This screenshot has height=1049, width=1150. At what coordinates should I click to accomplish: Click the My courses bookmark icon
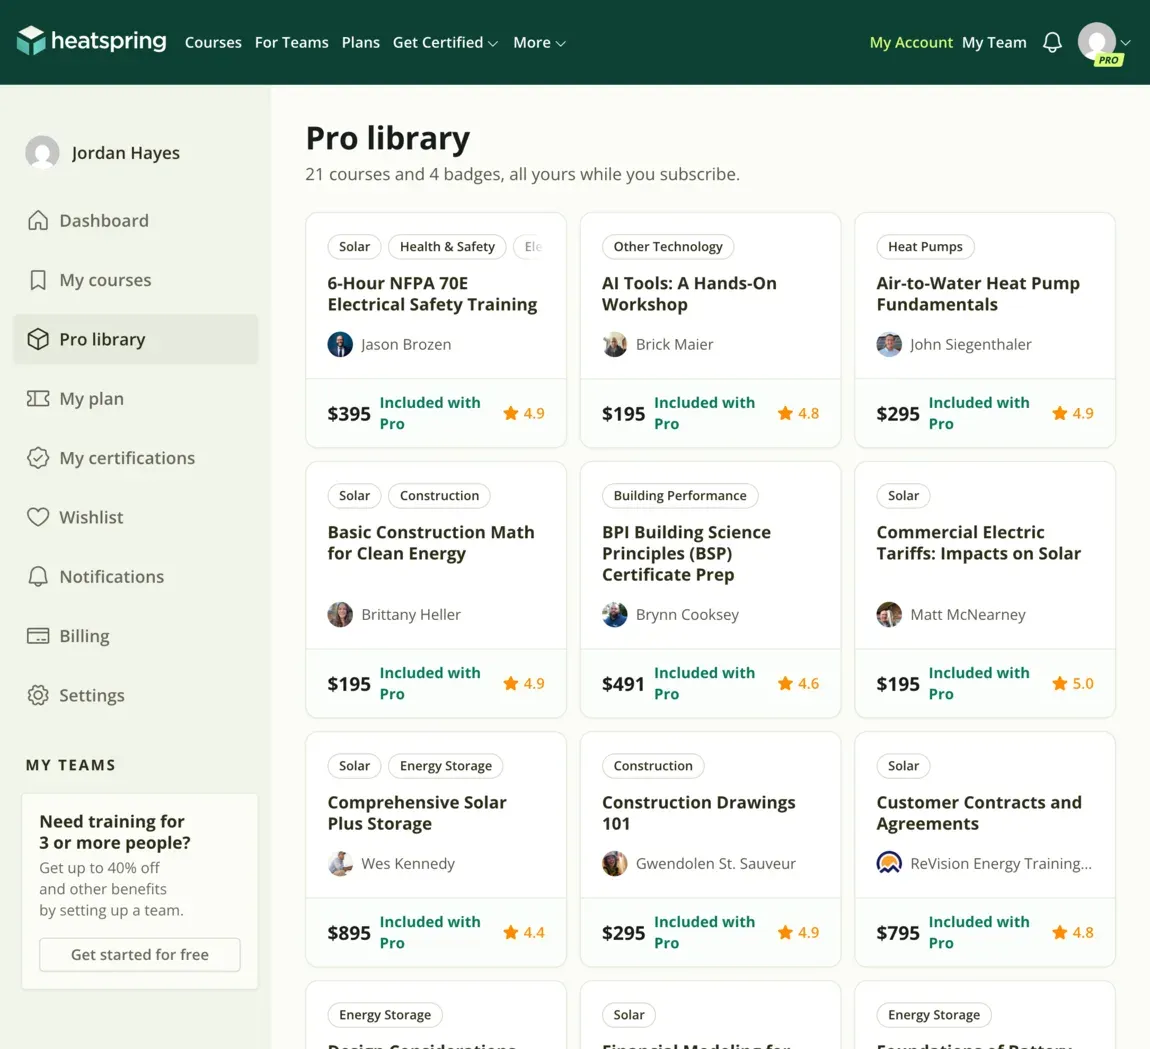[x=38, y=279]
